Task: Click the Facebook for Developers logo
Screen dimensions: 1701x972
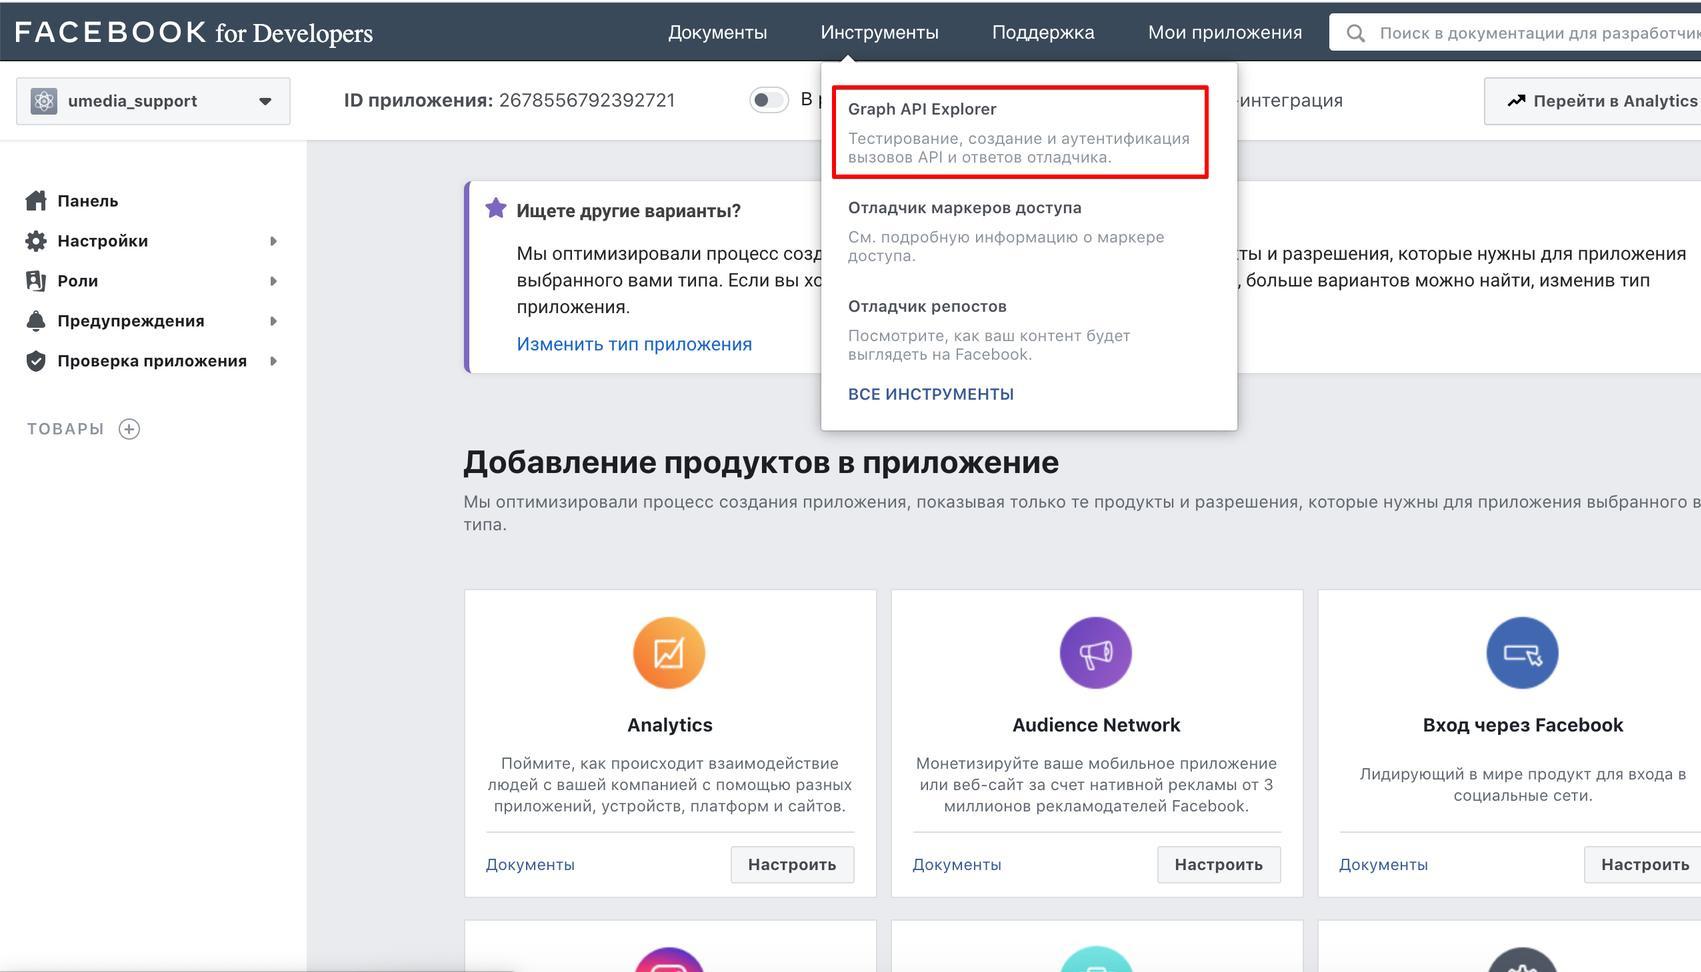Action: pos(193,32)
